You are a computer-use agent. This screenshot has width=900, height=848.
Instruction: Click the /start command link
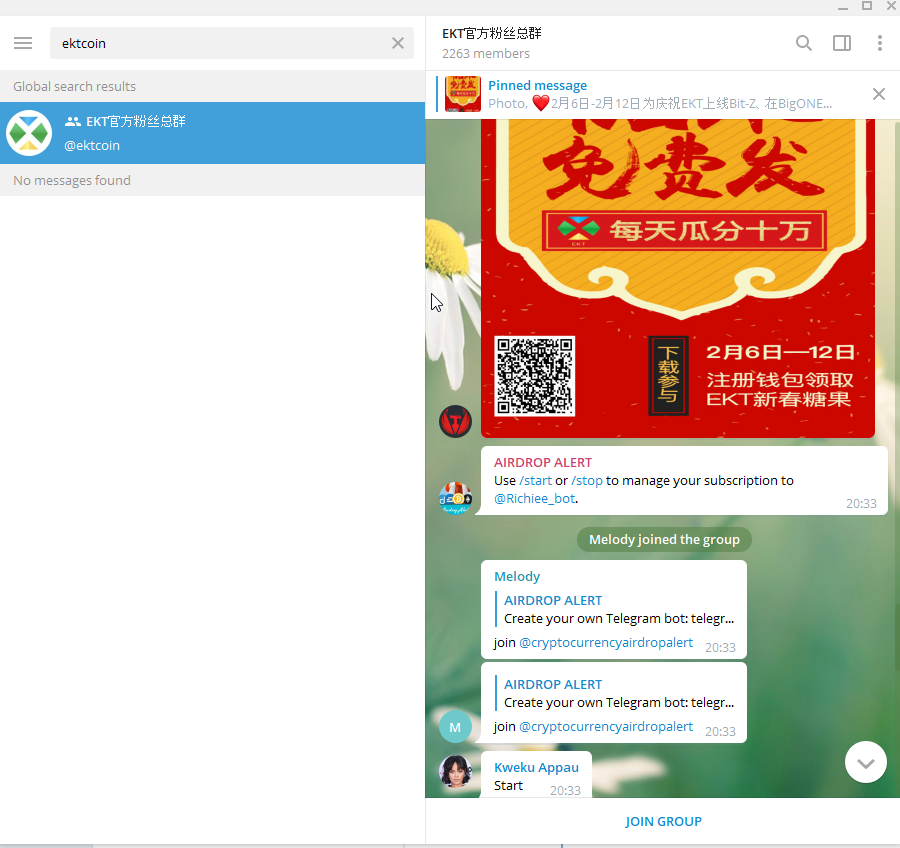(x=535, y=481)
